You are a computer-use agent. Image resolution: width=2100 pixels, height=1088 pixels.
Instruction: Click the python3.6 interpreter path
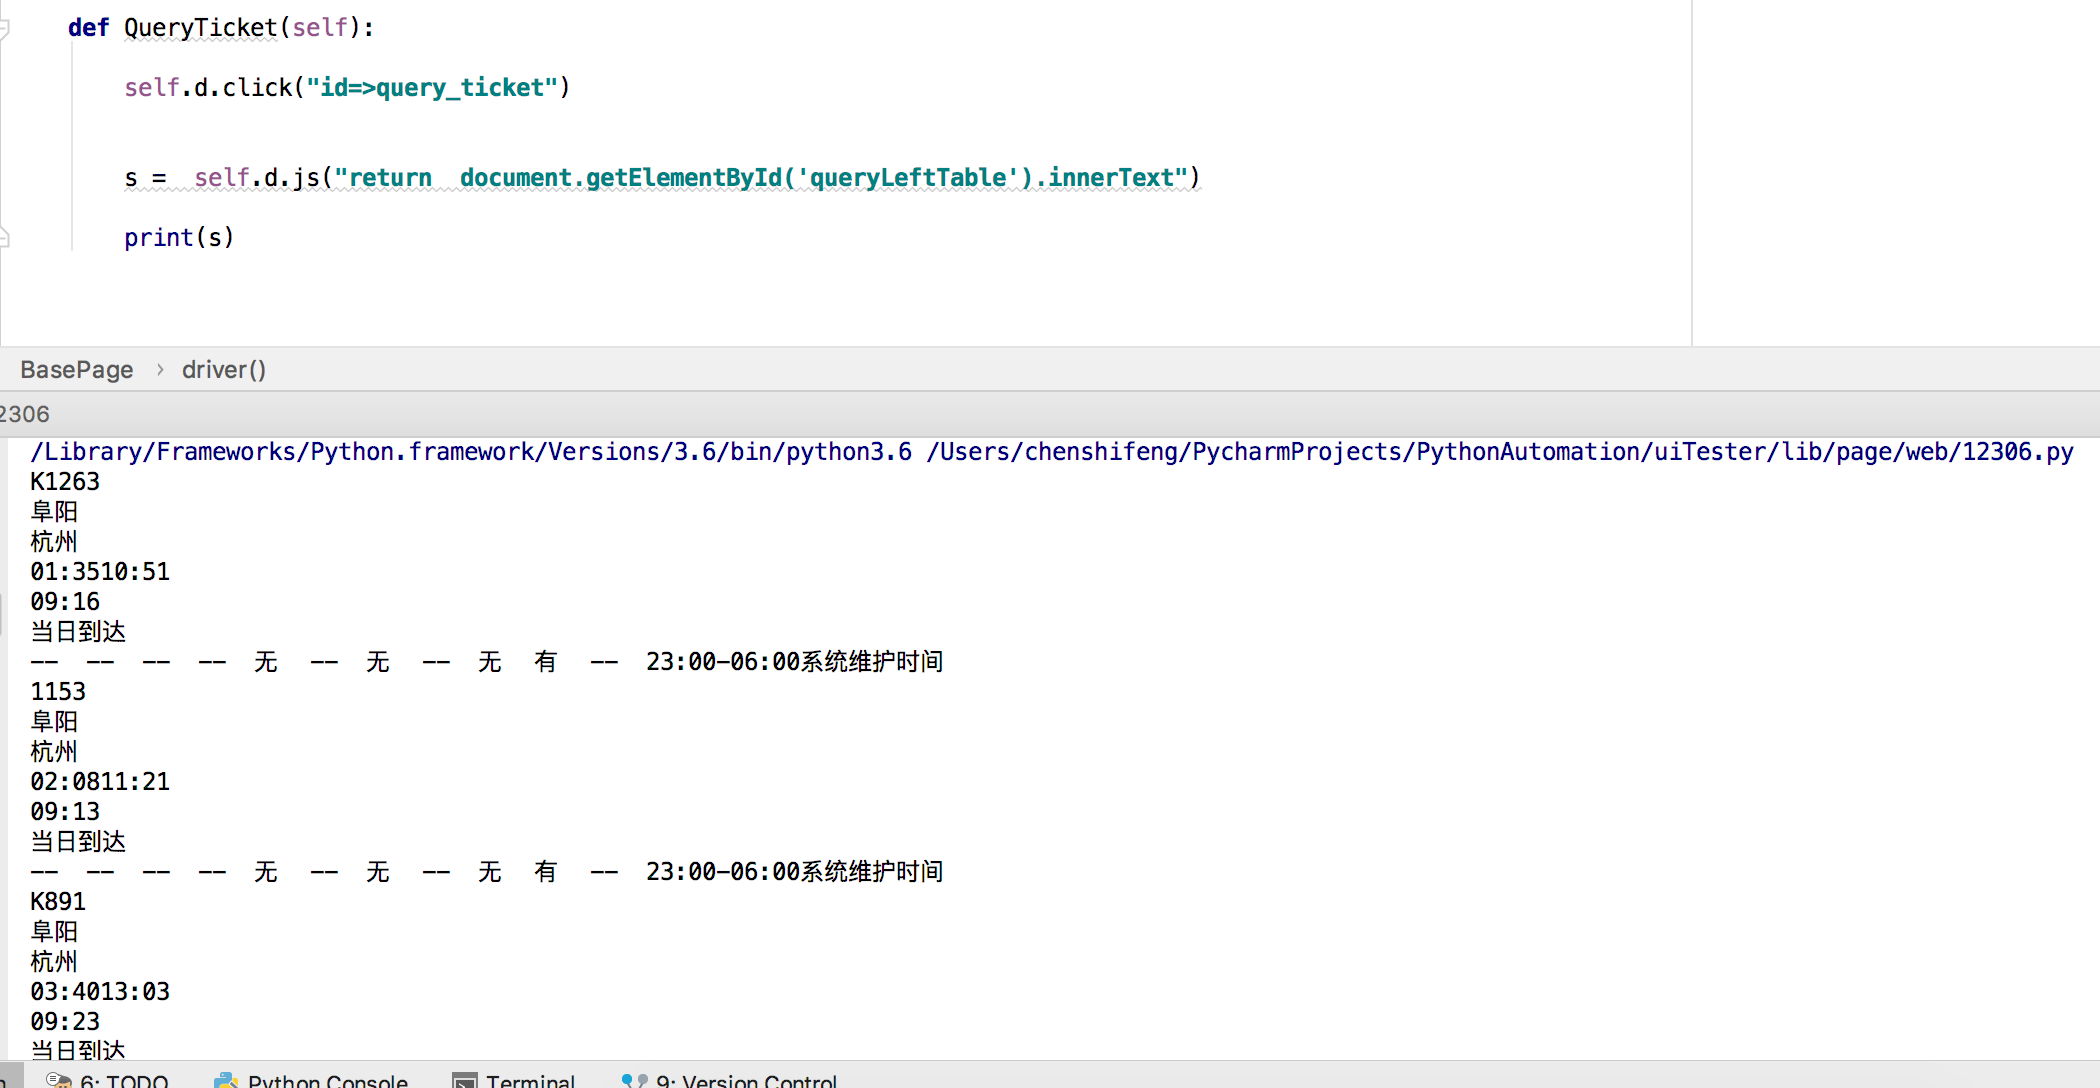click(470, 452)
